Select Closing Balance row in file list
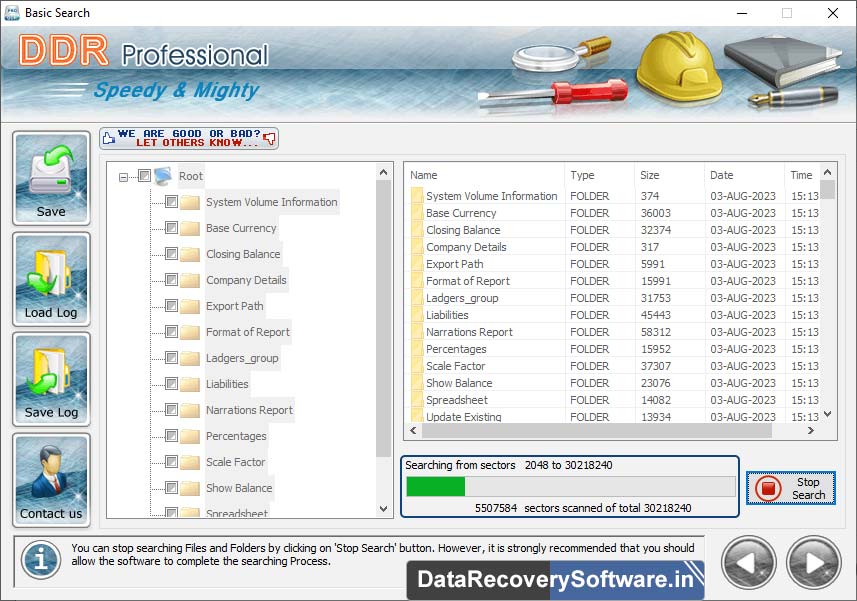This screenshot has width=857, height=601. tap(614, 229)
